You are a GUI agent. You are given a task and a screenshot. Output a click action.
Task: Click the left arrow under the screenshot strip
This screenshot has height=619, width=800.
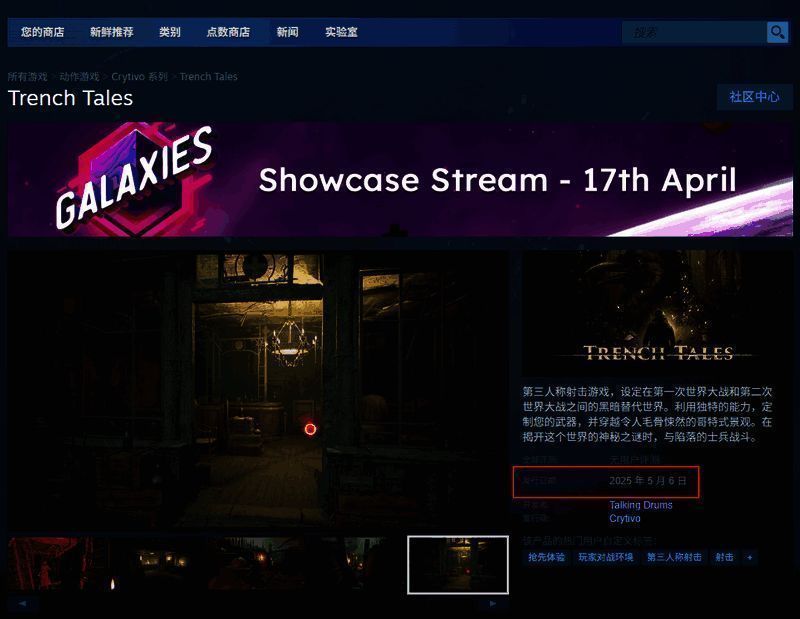[22, 603]
